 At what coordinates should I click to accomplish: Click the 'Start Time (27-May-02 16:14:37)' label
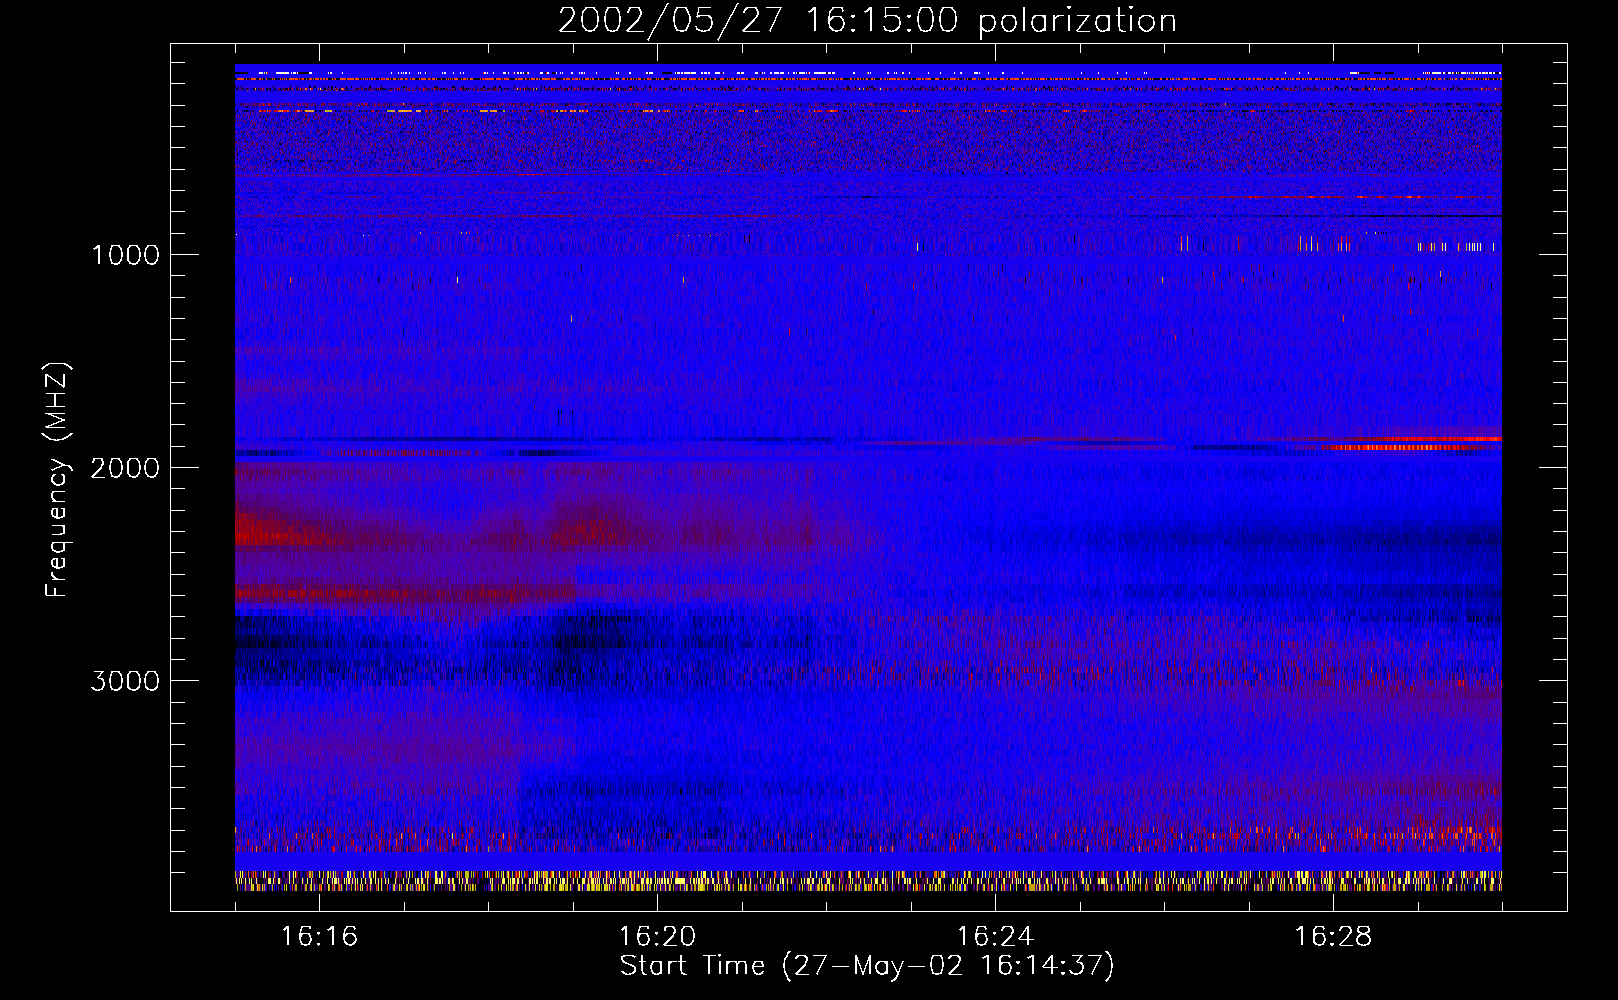coord(867,966)
